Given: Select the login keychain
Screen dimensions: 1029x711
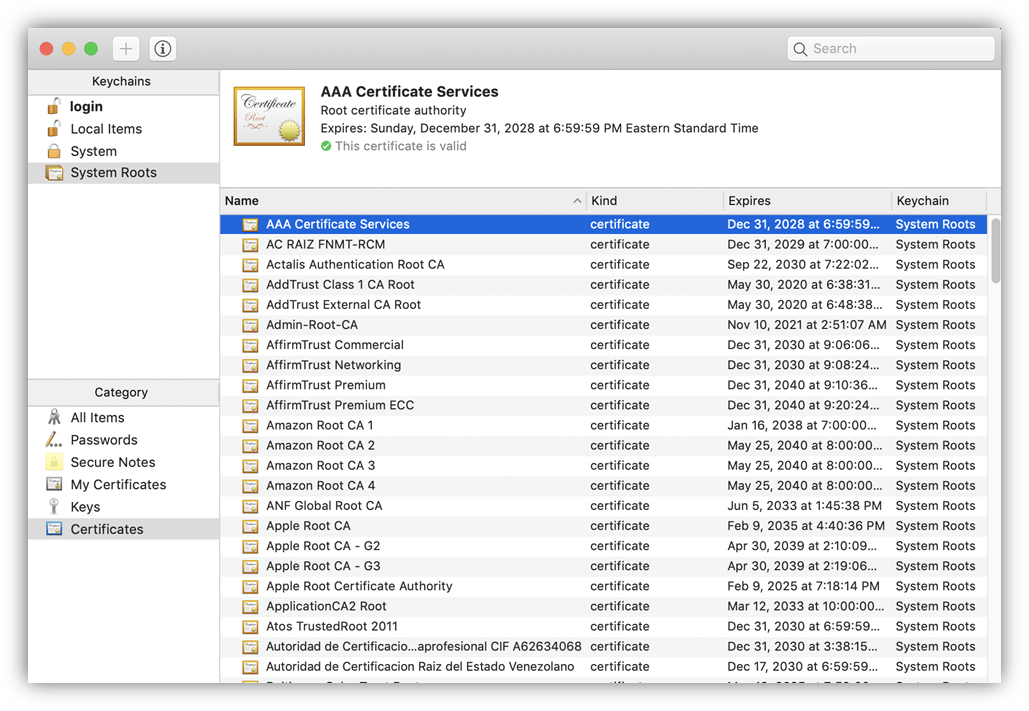Looking at the screenshot, I should point(123,106).
